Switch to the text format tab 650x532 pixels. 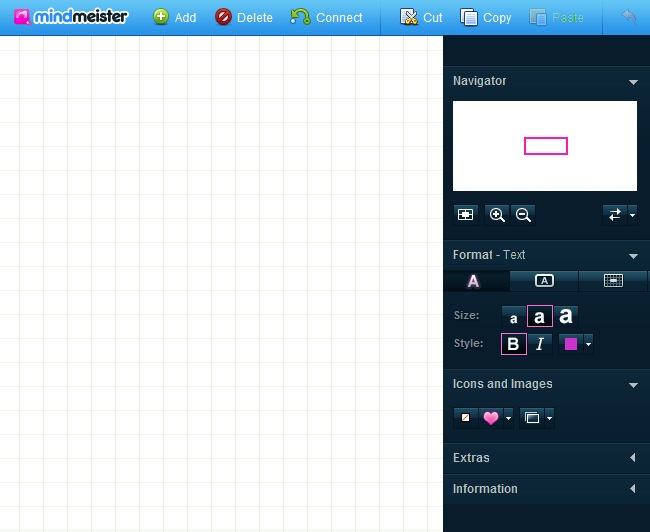[475, 281]
